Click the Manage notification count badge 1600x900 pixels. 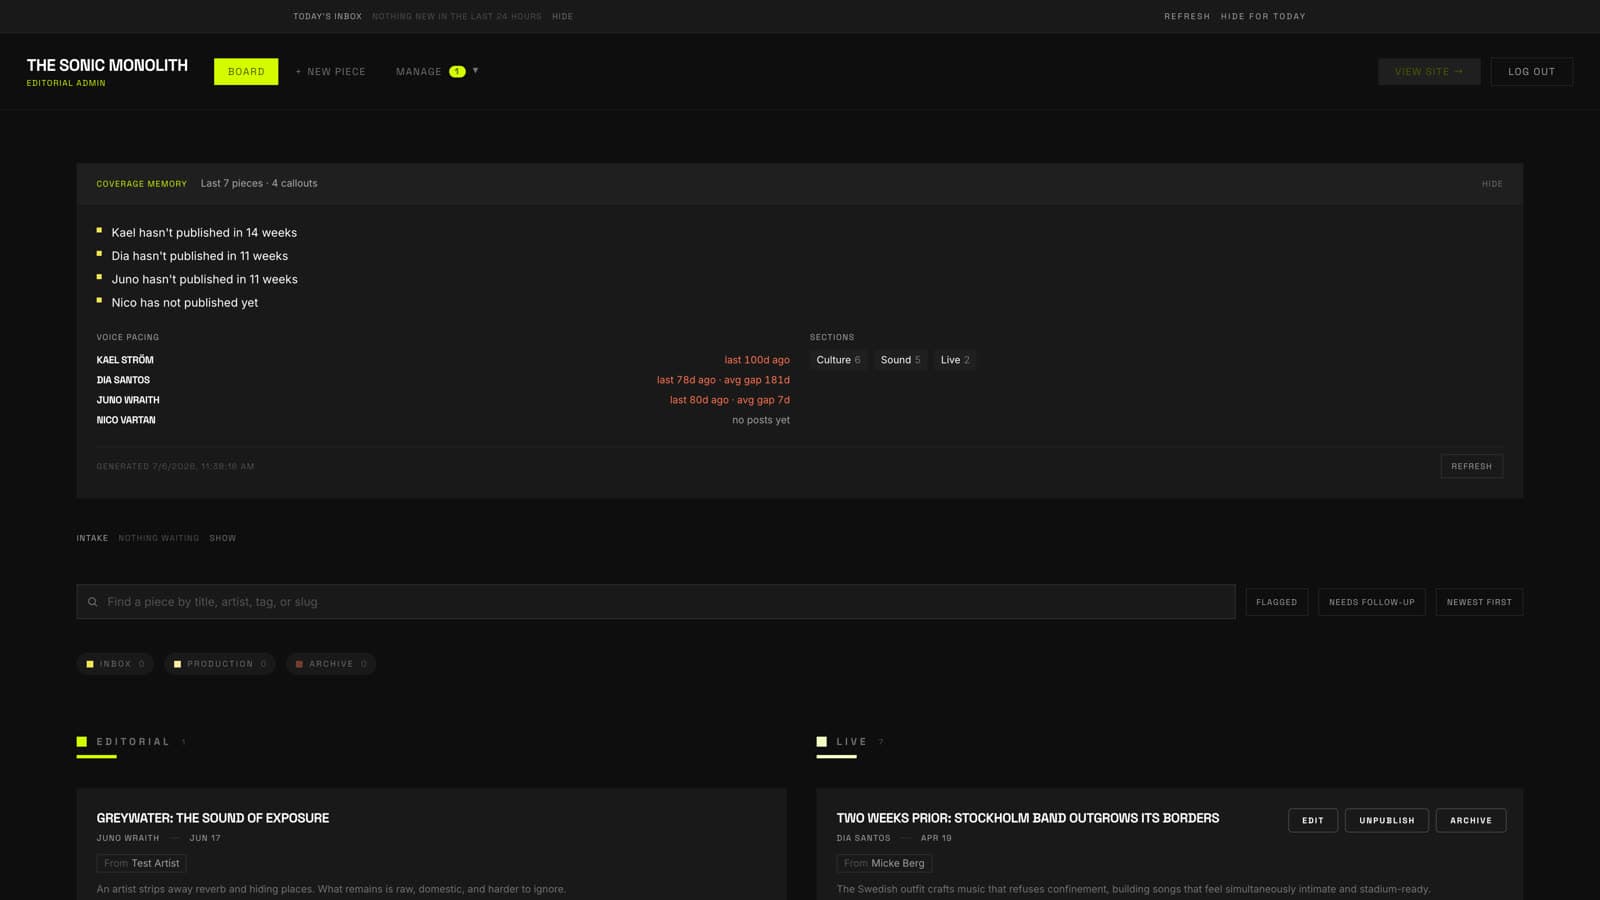point(457,71)
